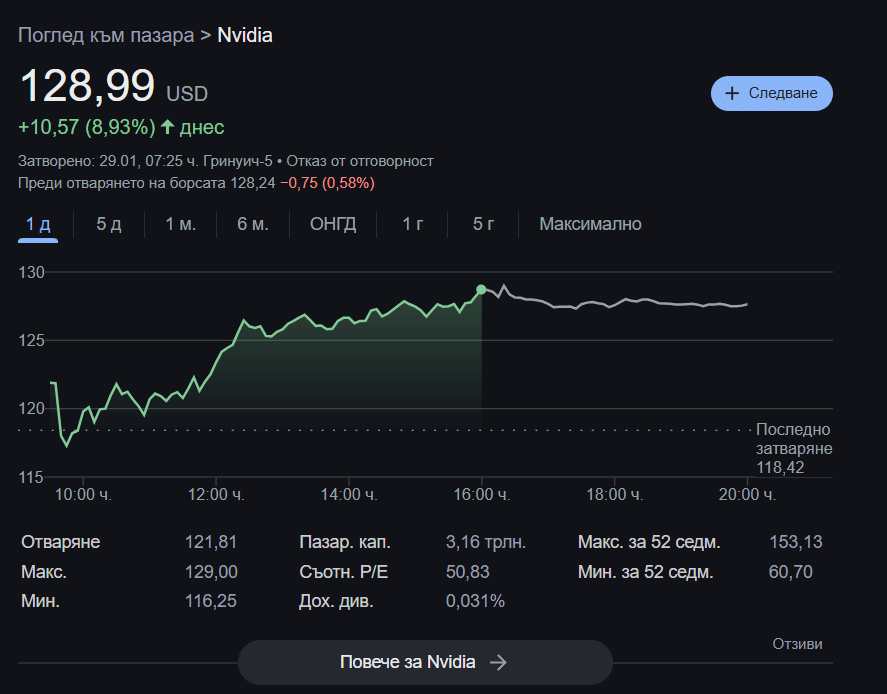Image resolution: width=887 pixels, height=694 pixels.
Task: Select the 1 г range tab
Action: tap(412, 224)
